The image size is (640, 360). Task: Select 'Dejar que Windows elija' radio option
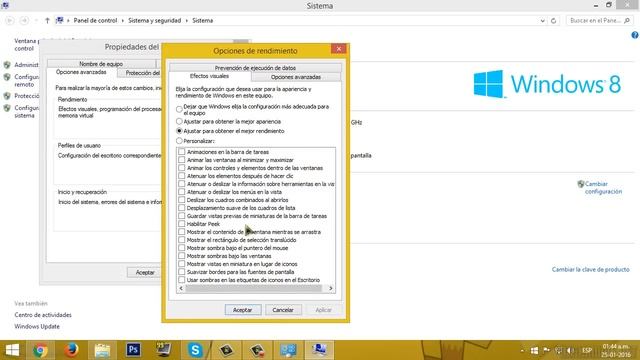(x=179, y=109)
